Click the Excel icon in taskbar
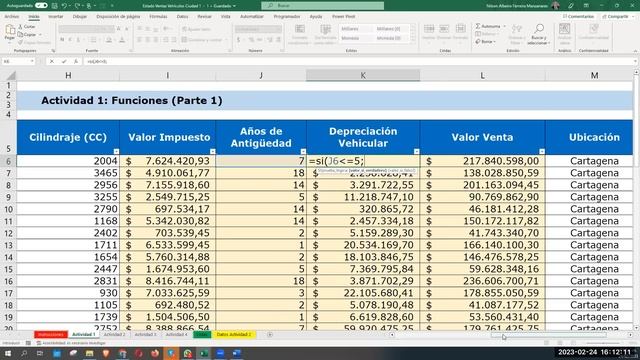This screenshot has height=360, width=640. (x=204, y=353)
